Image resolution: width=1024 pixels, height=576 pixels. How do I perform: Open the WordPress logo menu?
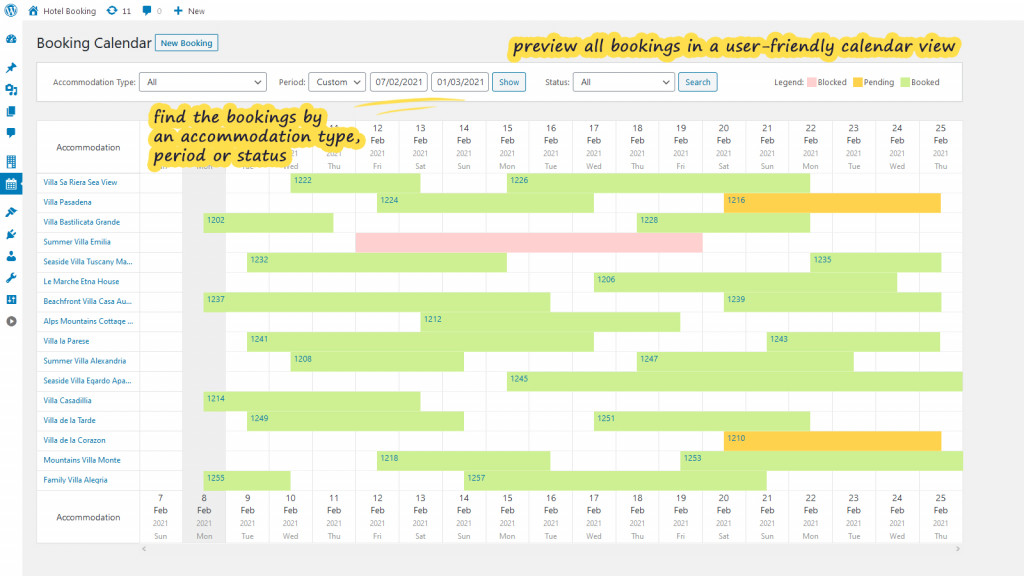11,10
